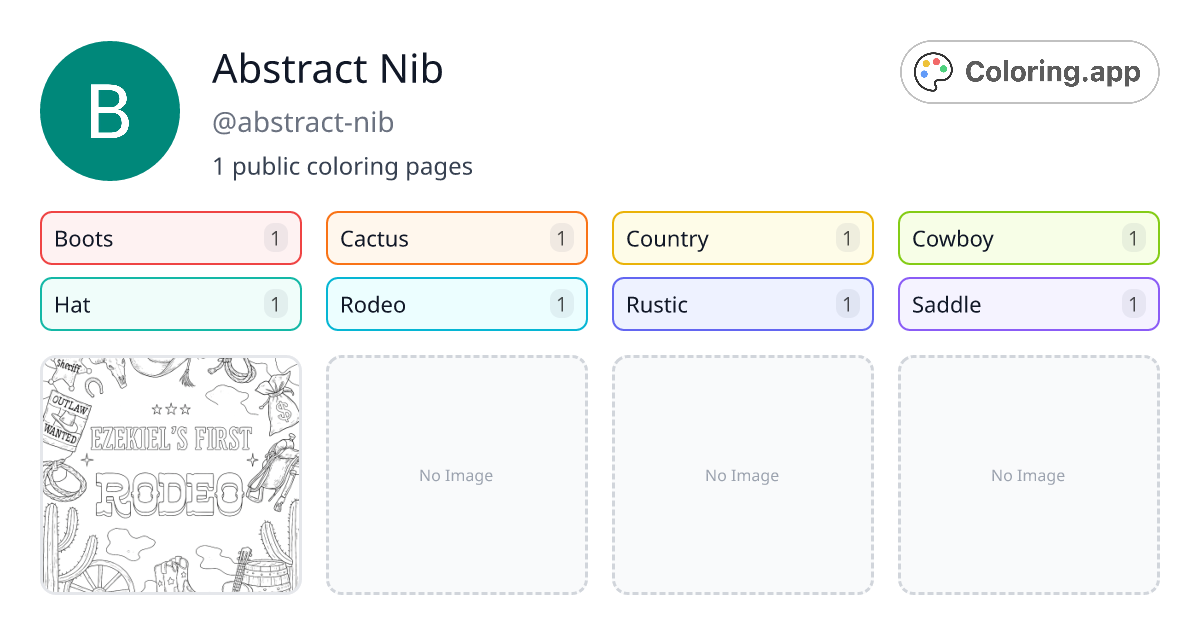1200x630 pixels.
Task: Click the first empty No Image placeholder
Action: (456, 475)
